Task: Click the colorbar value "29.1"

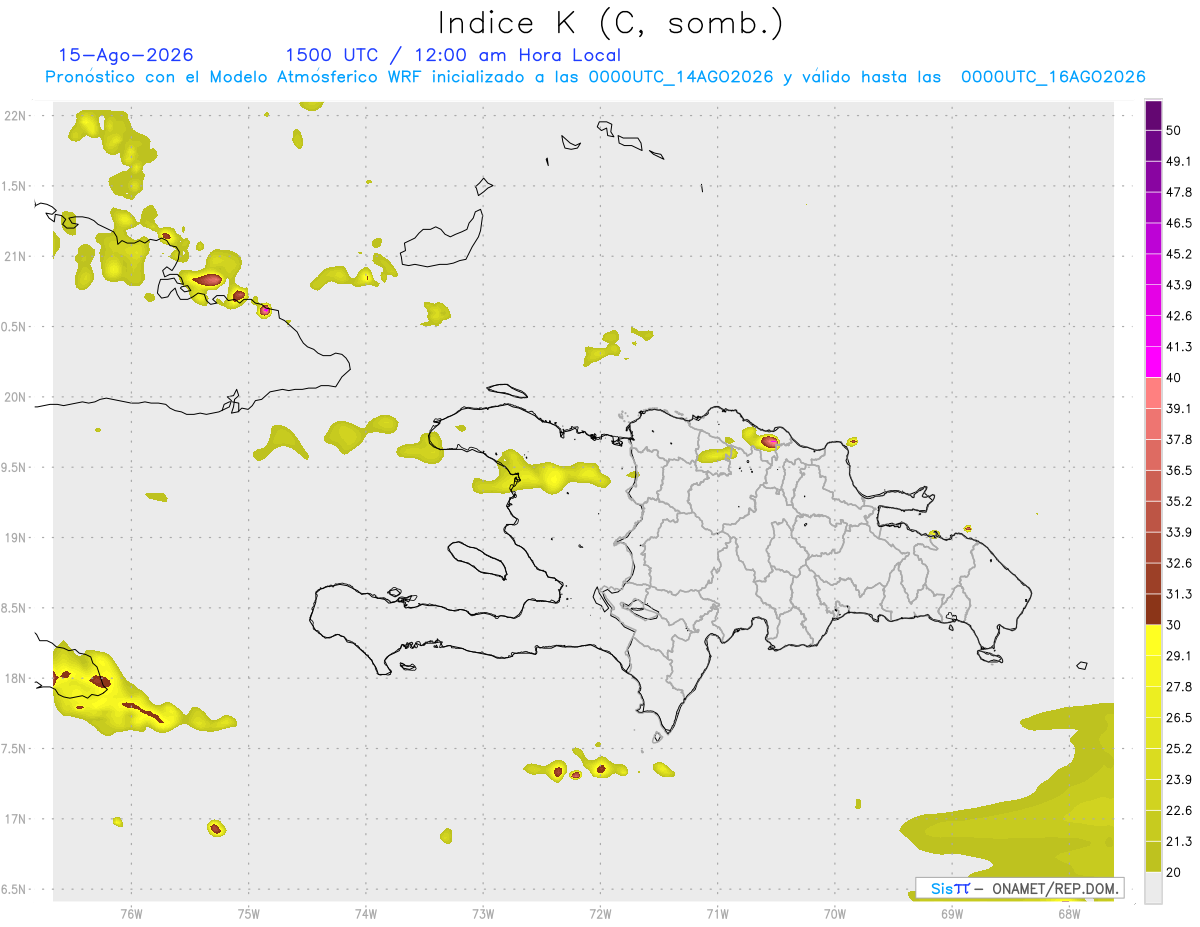Action: click(1179, 656)
